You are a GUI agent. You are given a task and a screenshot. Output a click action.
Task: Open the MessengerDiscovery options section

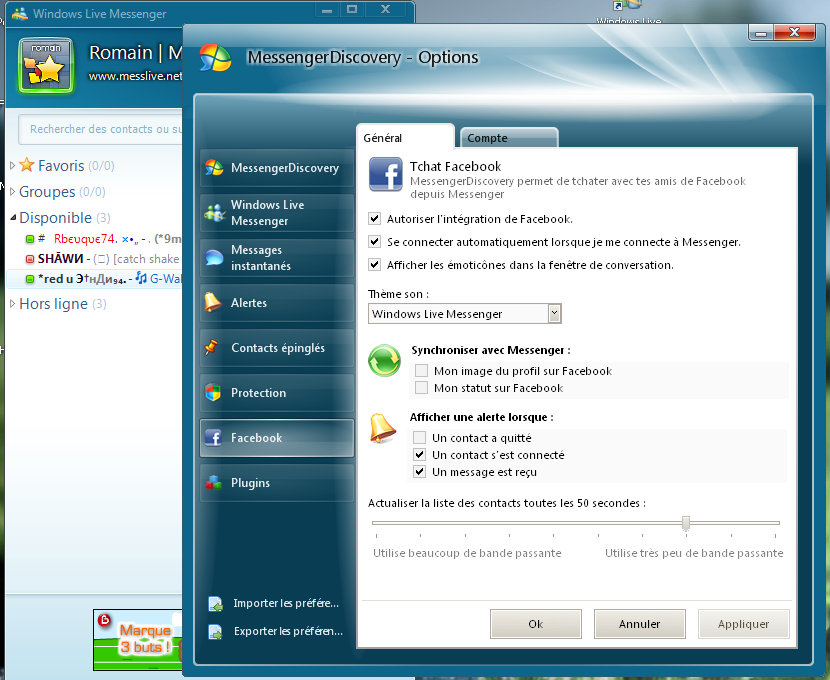click(277, 167)
